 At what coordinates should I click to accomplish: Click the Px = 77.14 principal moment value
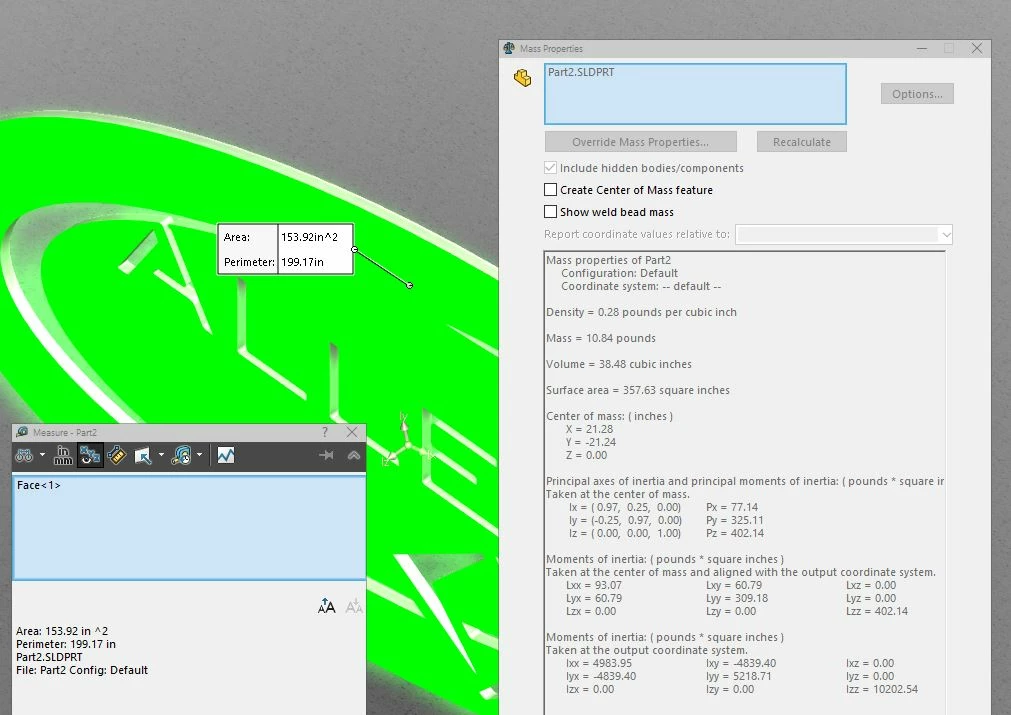[732, 507]
